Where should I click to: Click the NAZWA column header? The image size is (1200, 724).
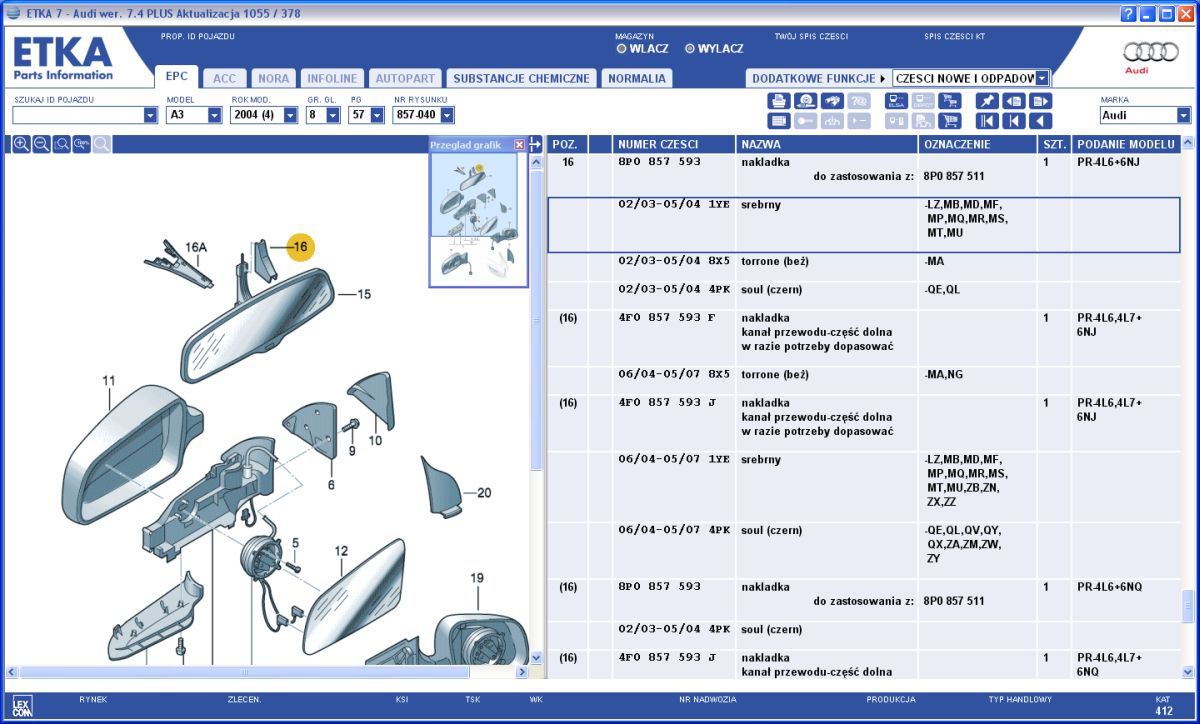(x=826, y=145)
